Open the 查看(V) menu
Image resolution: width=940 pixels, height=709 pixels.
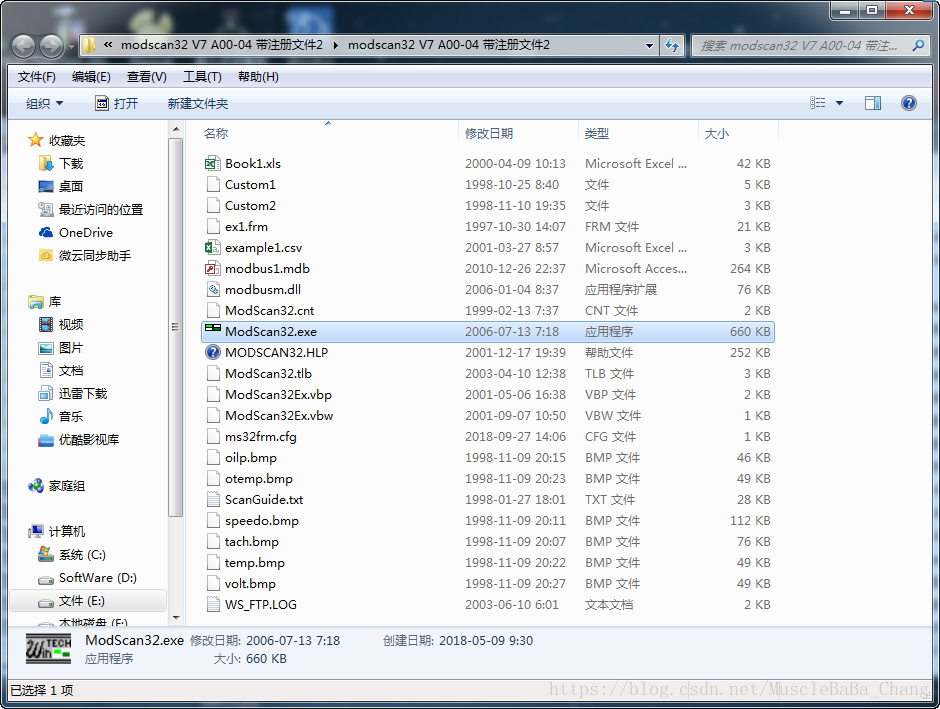(147, 77)
